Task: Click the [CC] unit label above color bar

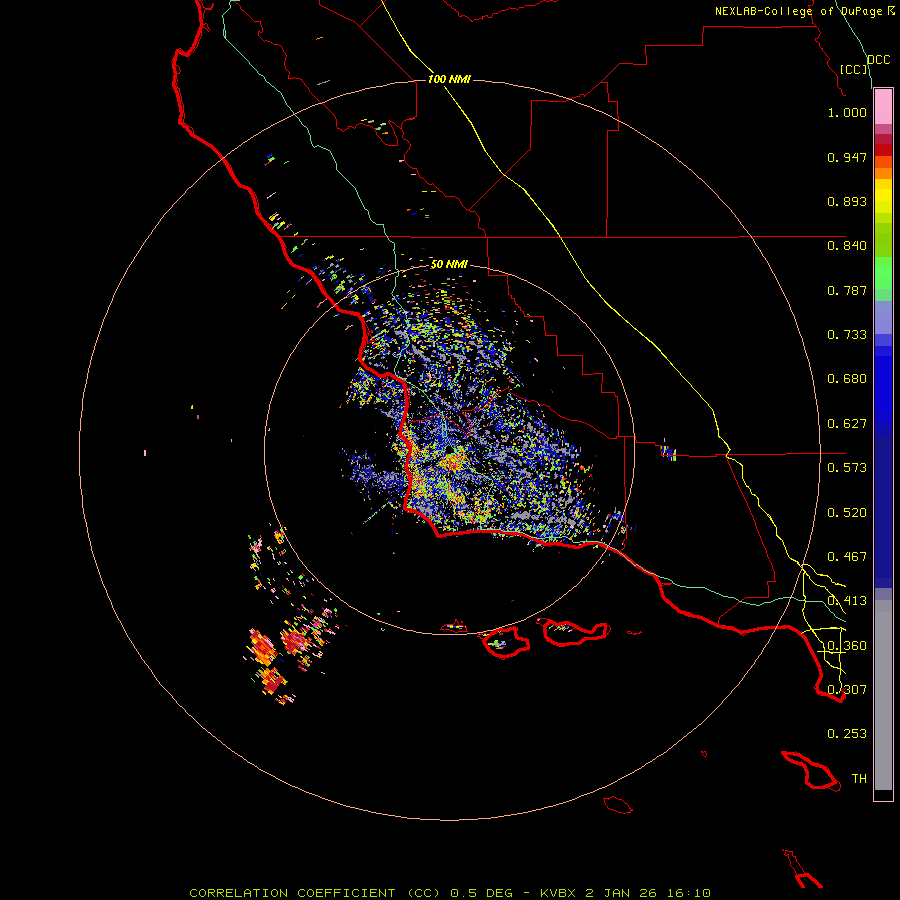Action: coord(854,69)
